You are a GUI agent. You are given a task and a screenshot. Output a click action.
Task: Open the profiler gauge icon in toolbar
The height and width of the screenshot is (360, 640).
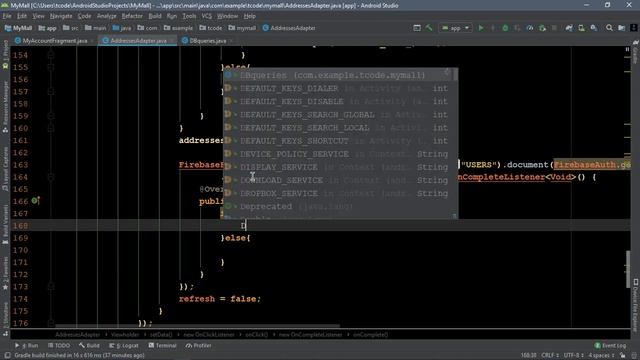[530, 28]
